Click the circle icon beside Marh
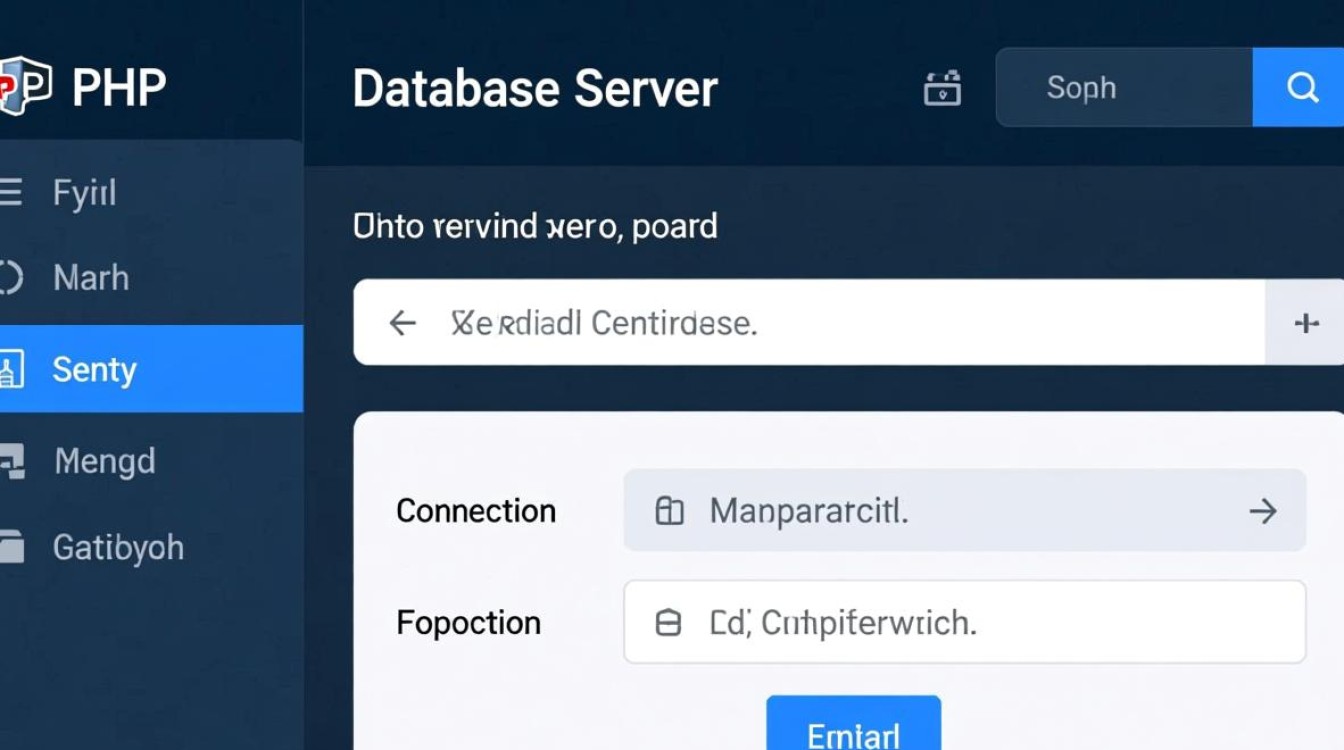Viewport: 1344px width, 750px height. 10,277
